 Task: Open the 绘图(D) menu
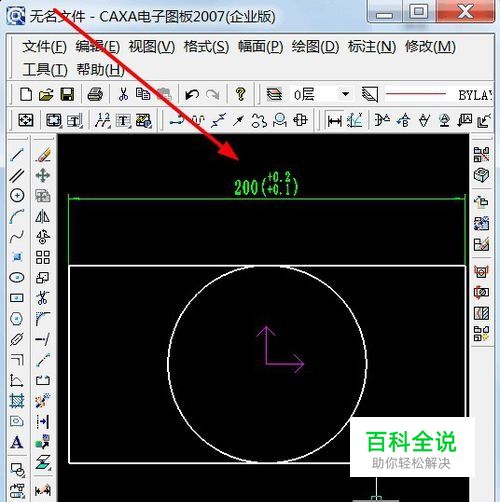(315, 47)
